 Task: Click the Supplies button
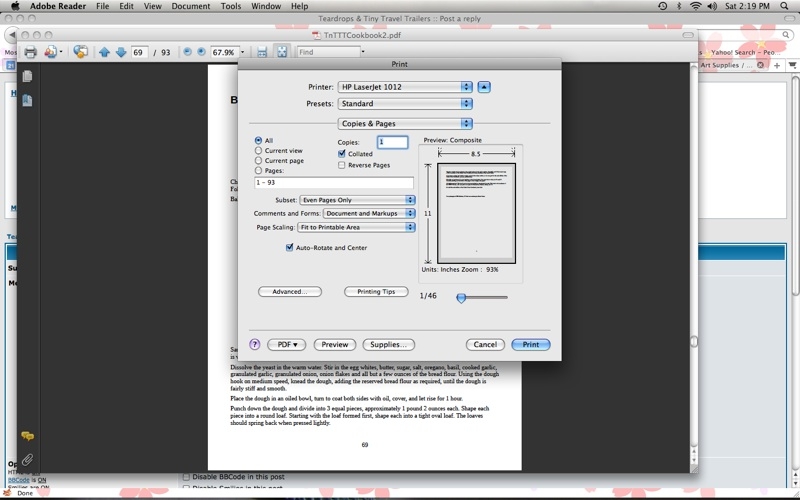pos(389,344)
